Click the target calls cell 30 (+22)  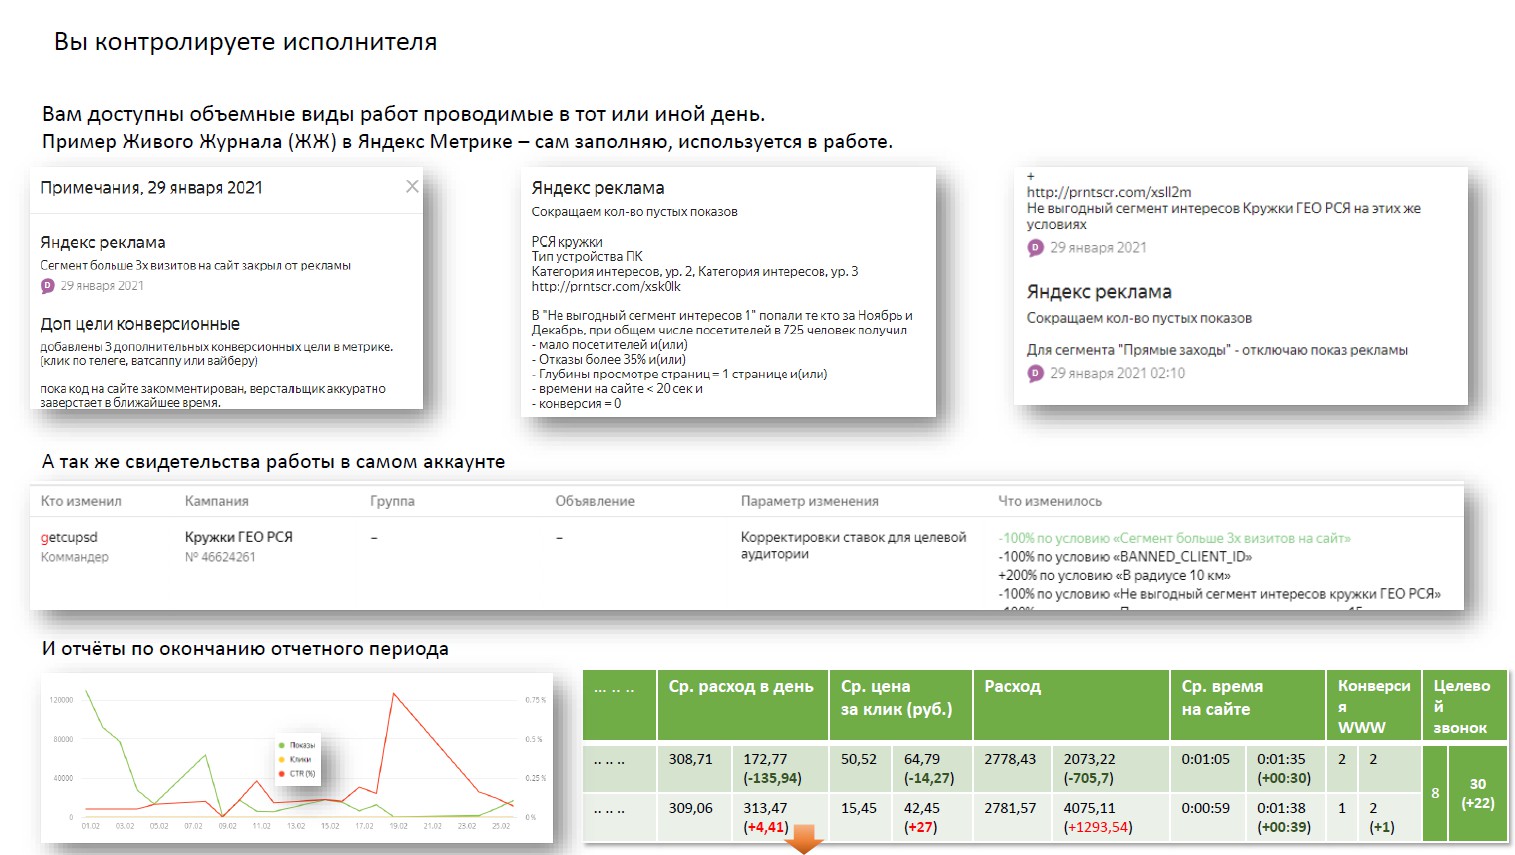click(1477, 793)
